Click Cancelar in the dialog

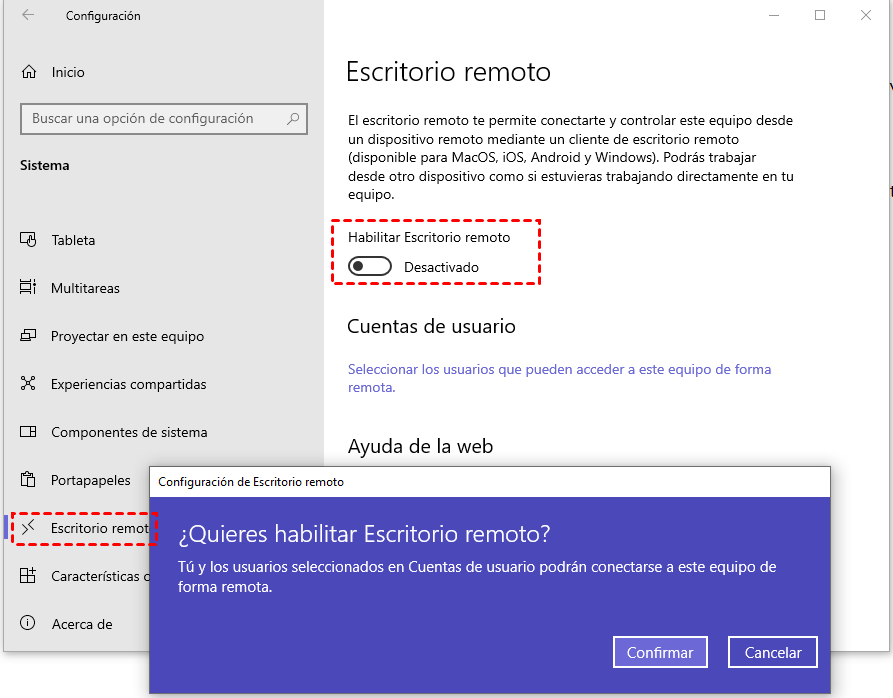pyautogui.click(x=773, y=652)
